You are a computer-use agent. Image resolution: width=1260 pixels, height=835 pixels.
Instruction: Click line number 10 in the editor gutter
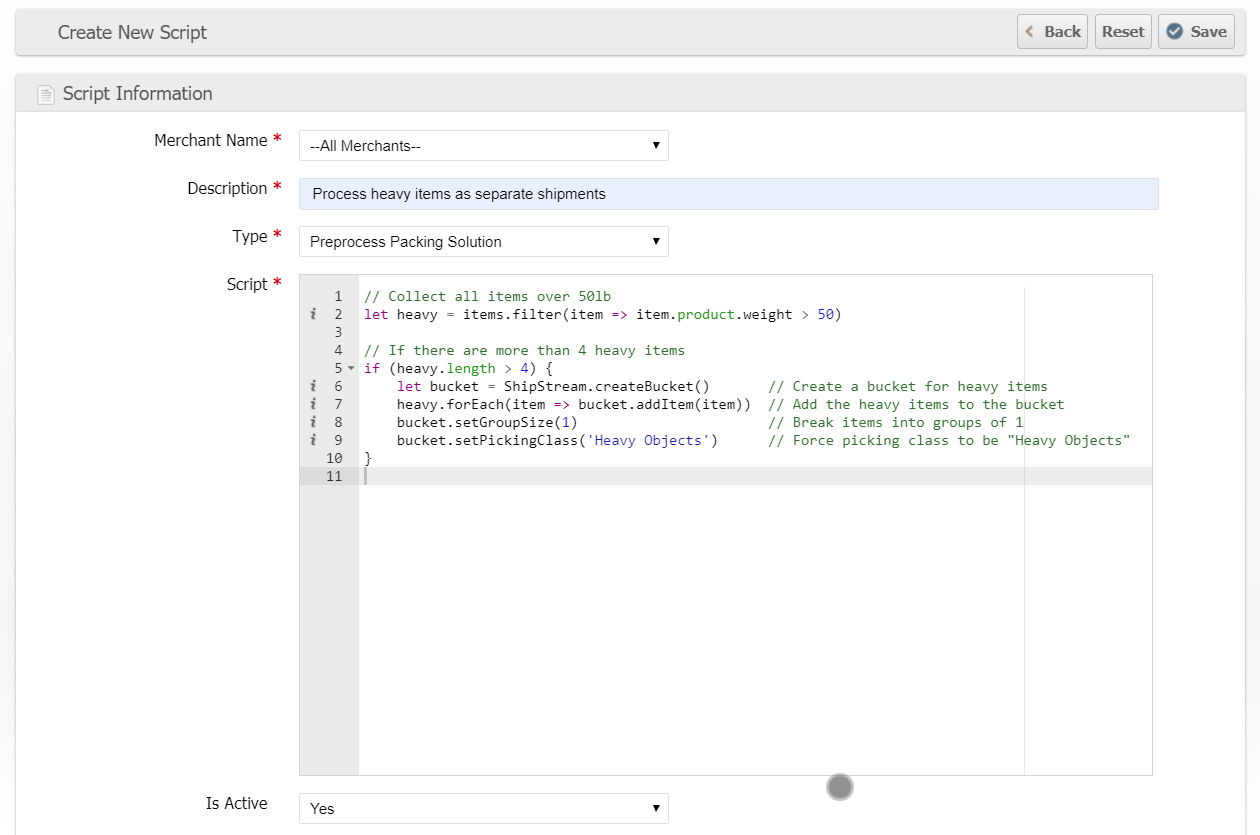pyautogui.click(x=334, y=458)
